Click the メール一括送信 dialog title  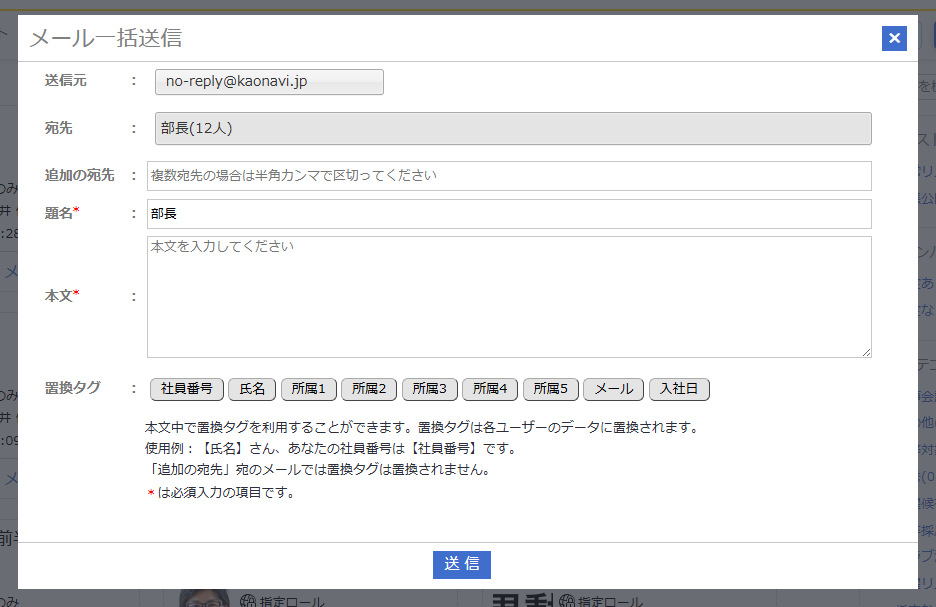(x=103, y=38)
